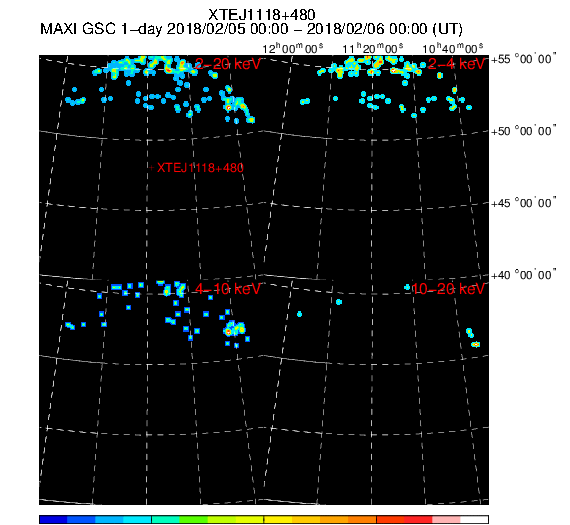Click the 10h40m00s right ascension label
This screenshot has height=525, width=570.
(x=453, y=48)
